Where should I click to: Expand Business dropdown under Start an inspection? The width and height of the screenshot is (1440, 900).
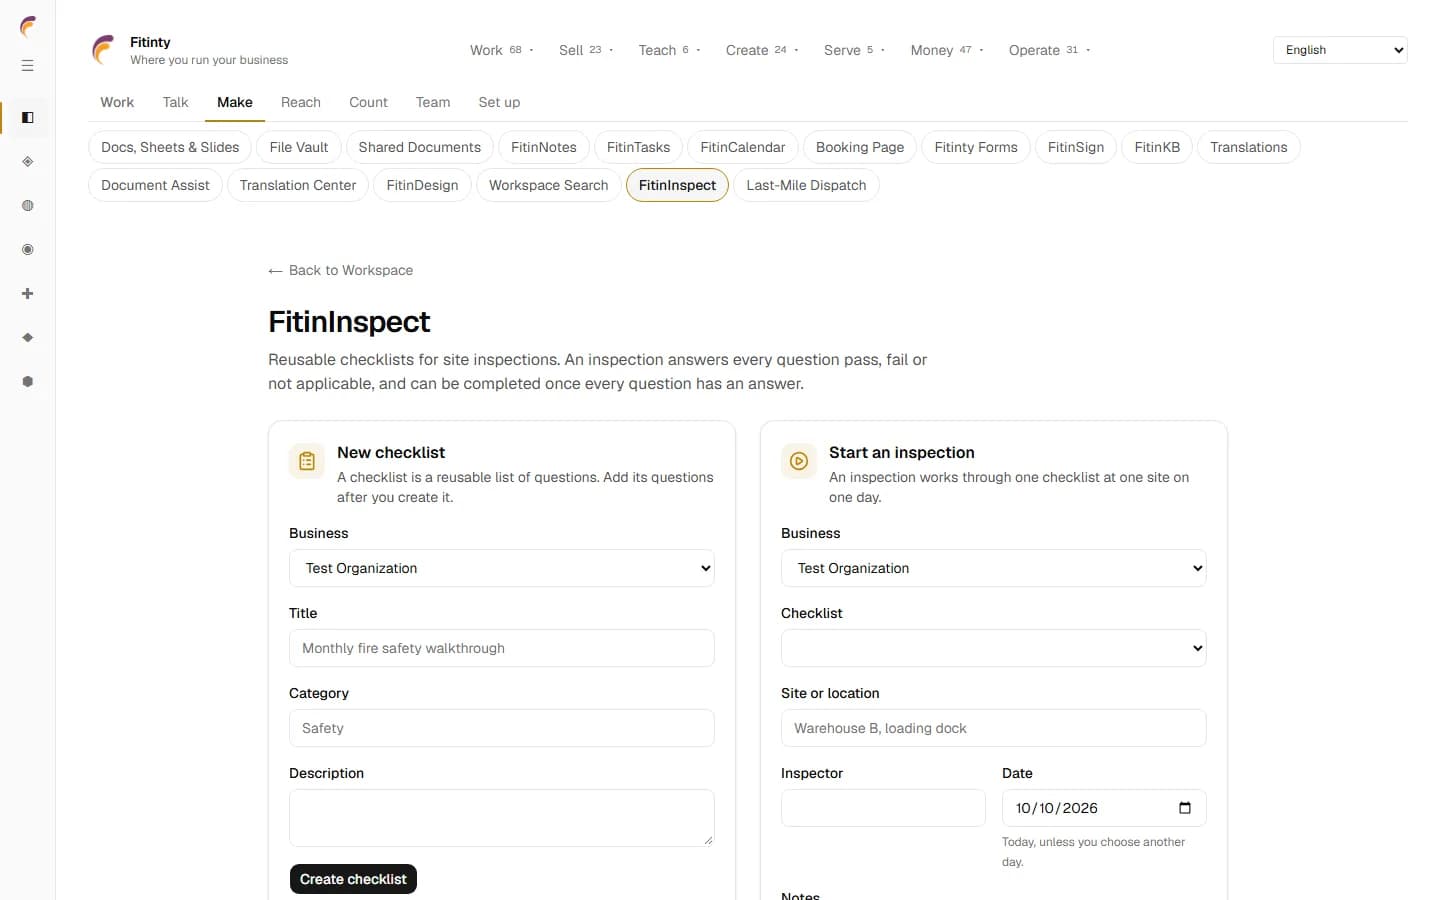tap(994, 568)
